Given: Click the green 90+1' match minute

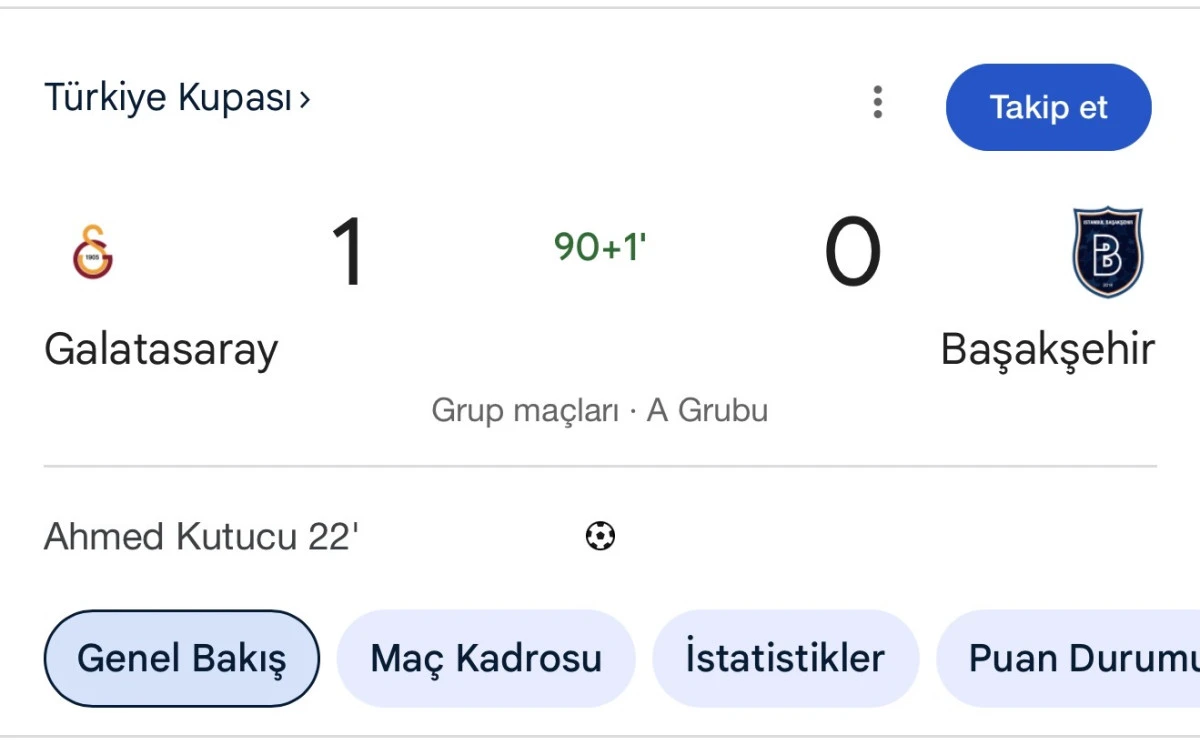Looking at the screenshot, I should click(600, 246).
